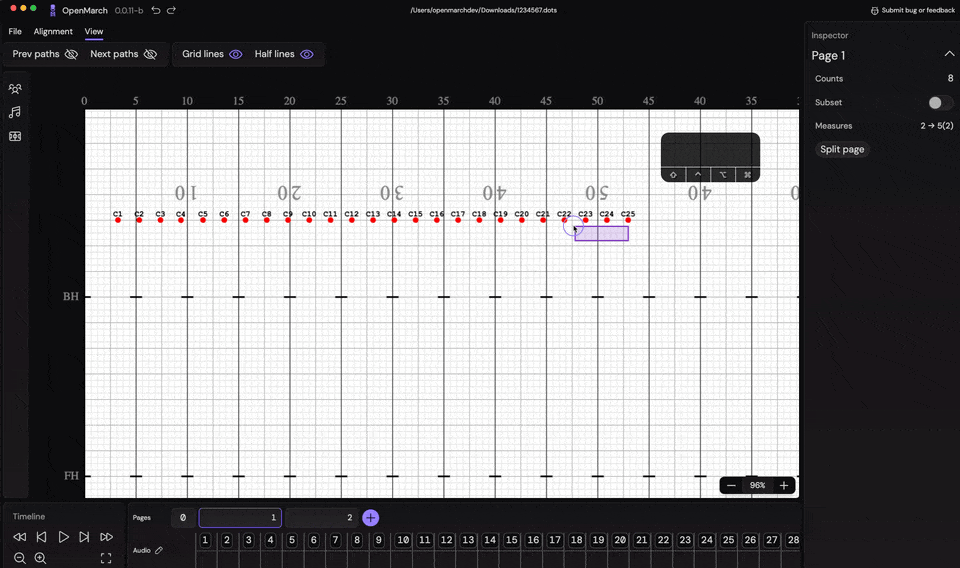Open the Field properties sidebar icon

[15, 136]
